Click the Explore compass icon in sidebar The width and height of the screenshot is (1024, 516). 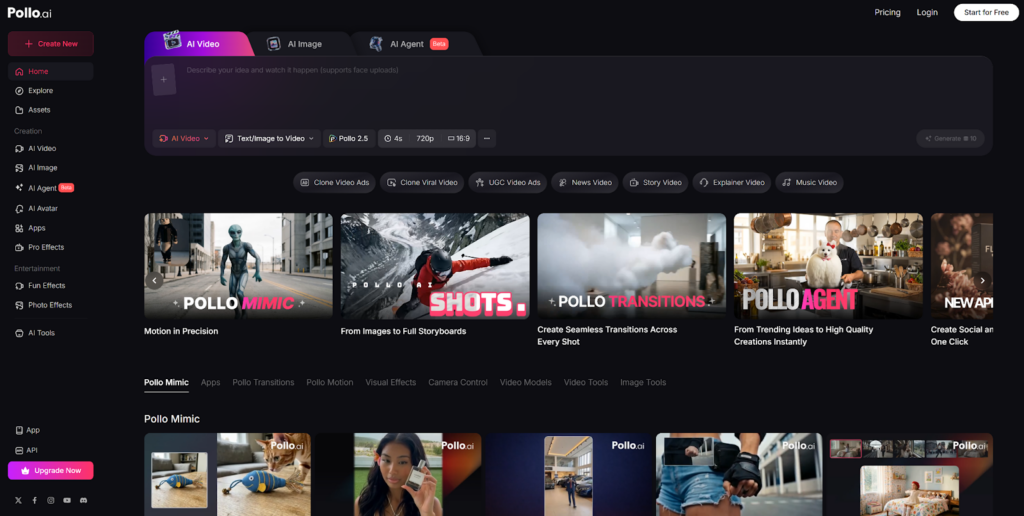coord(19,91)
